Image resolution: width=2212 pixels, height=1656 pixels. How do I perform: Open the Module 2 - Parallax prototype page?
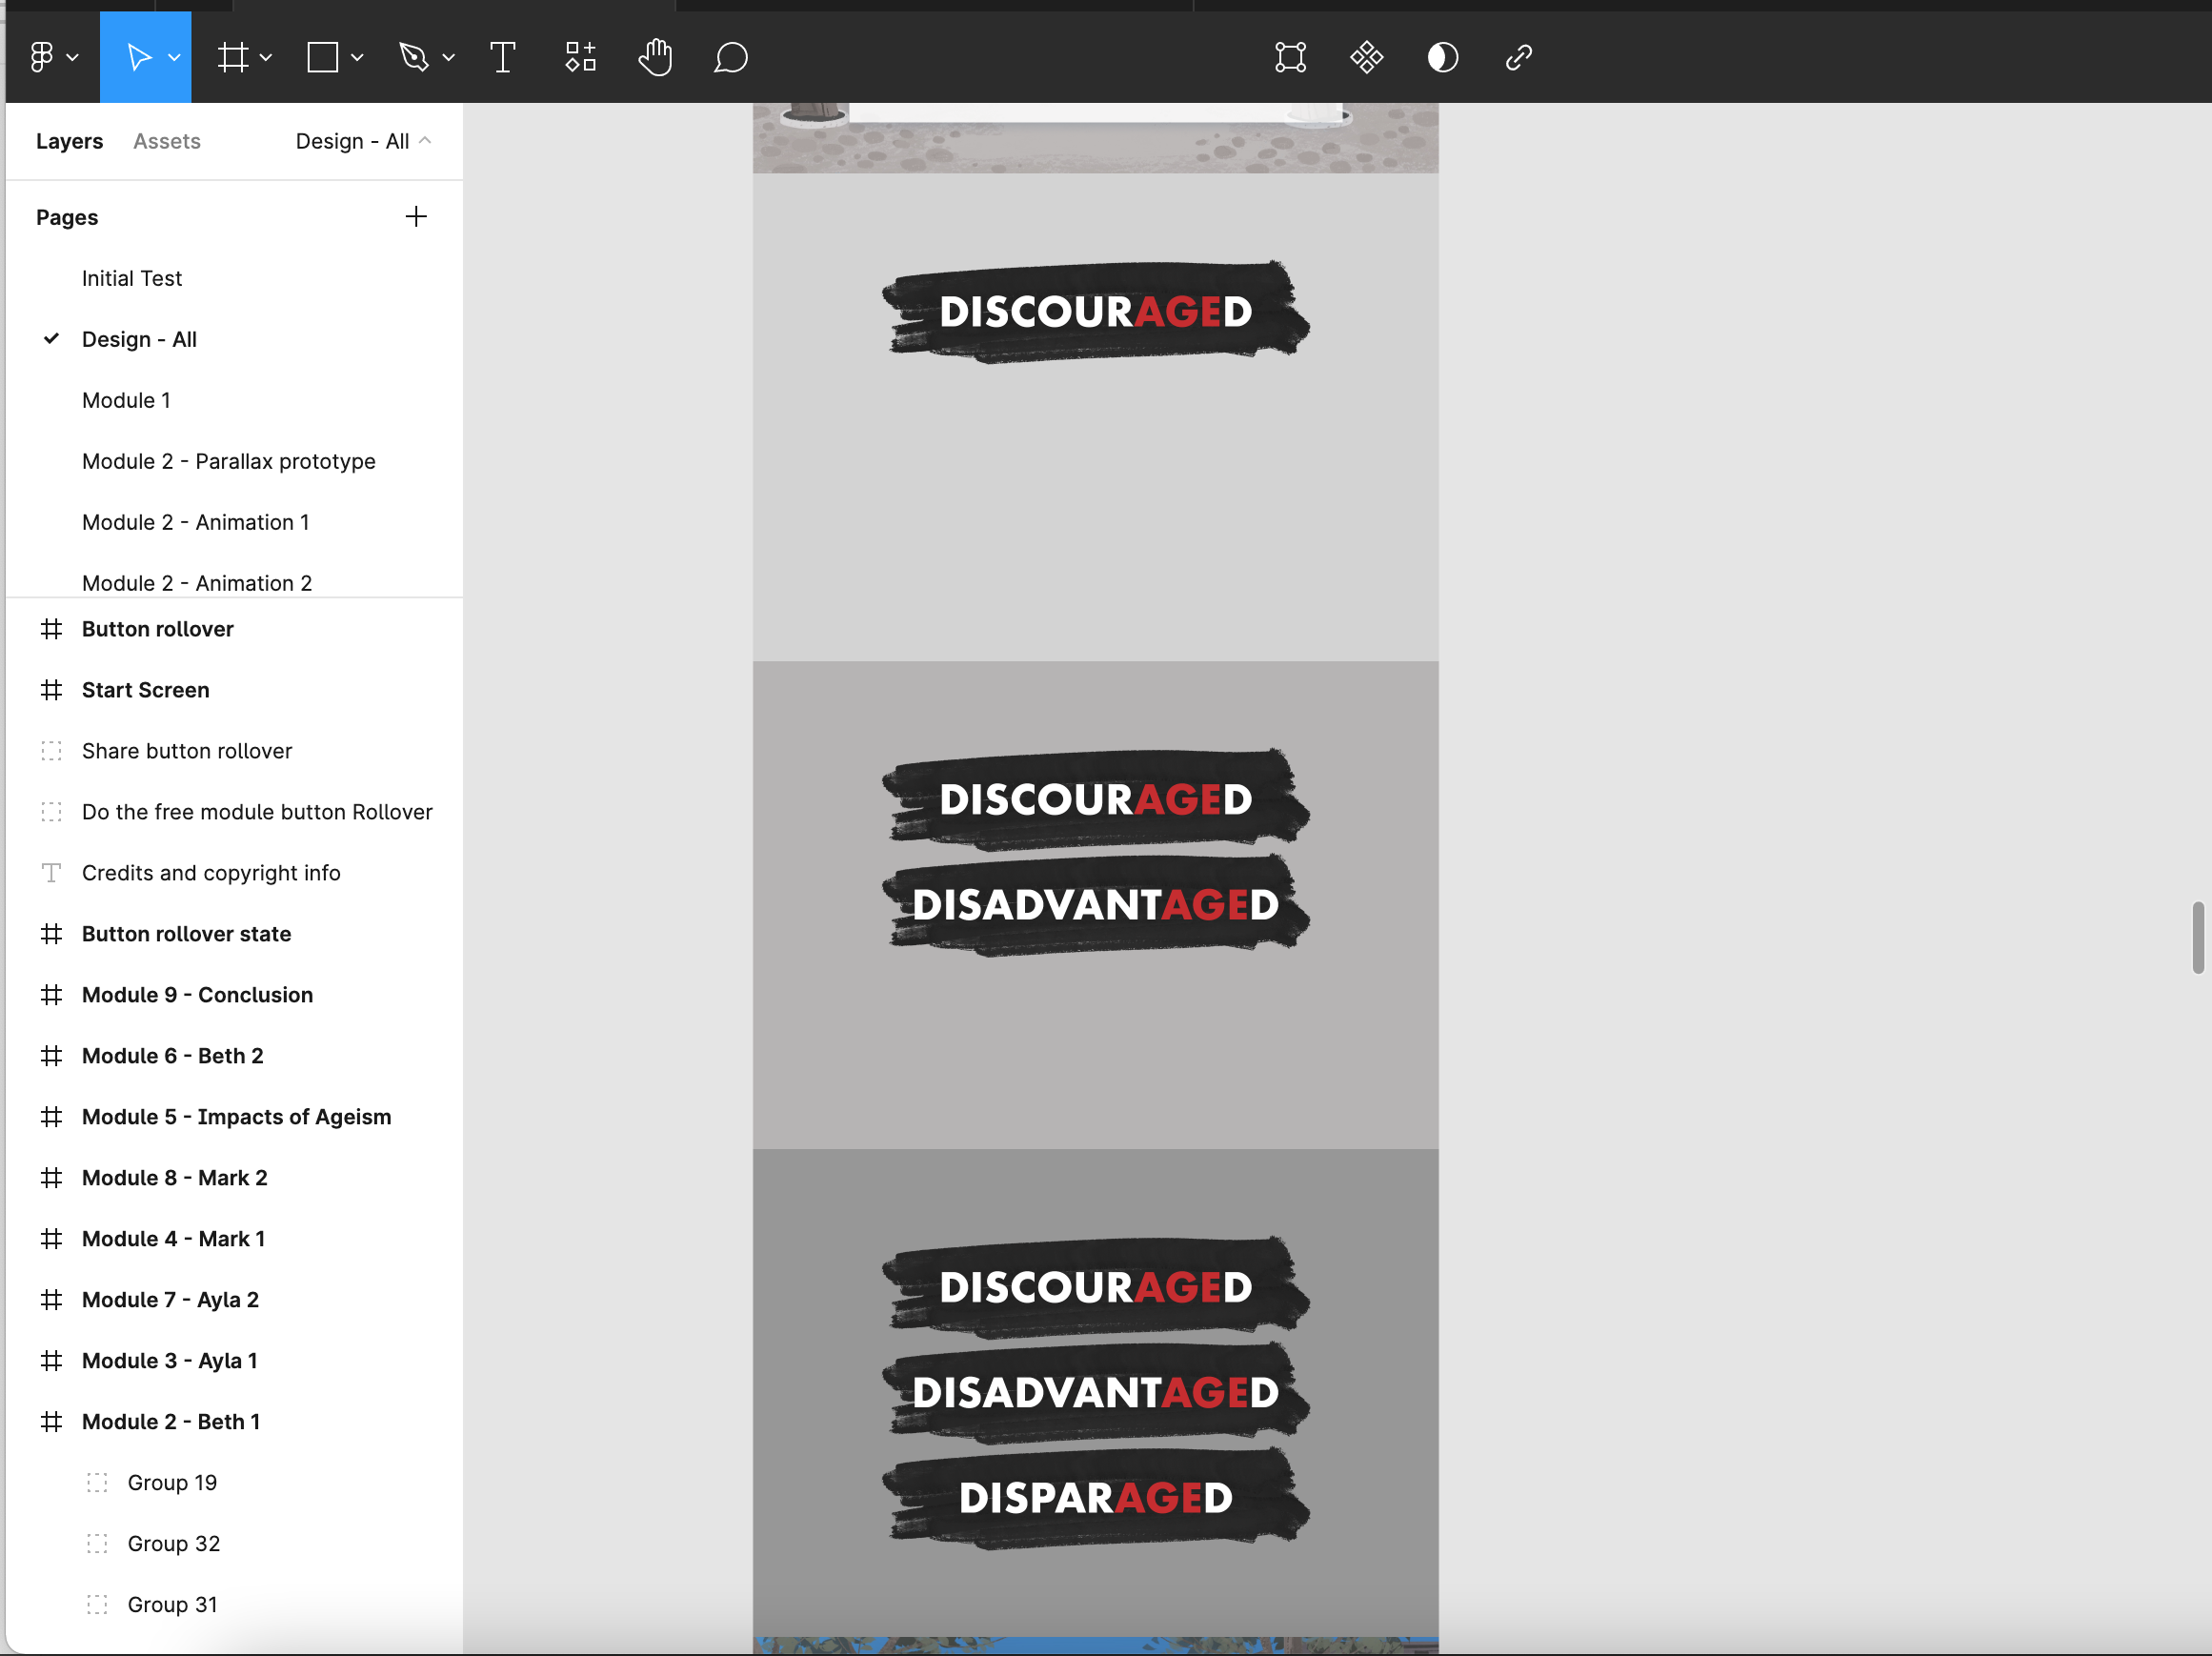click(x=228, y=461)
